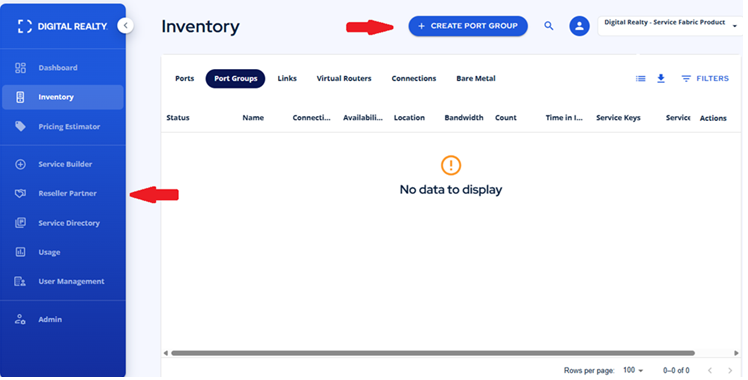Click the Service Directory icon
748x380 pixels.
click(21, 223)
